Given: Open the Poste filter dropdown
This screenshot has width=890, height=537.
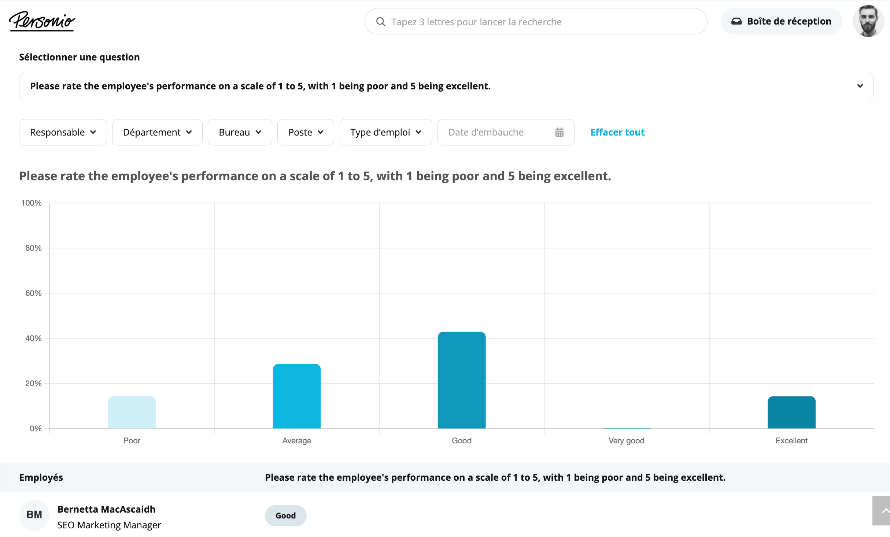Looking at the screenshot, I should pyautogui.click(x=305, y=132).
